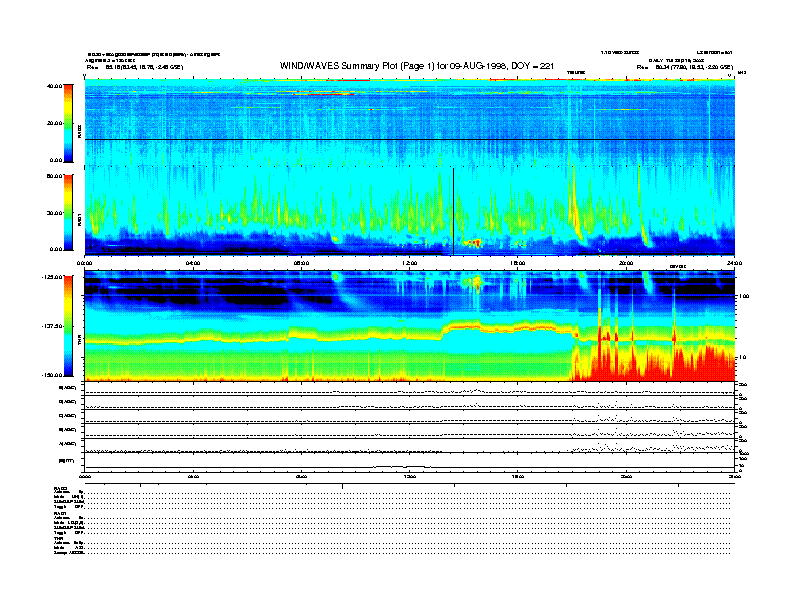Click the vertical black marker line in RAD1 panel

pos(454,212)
